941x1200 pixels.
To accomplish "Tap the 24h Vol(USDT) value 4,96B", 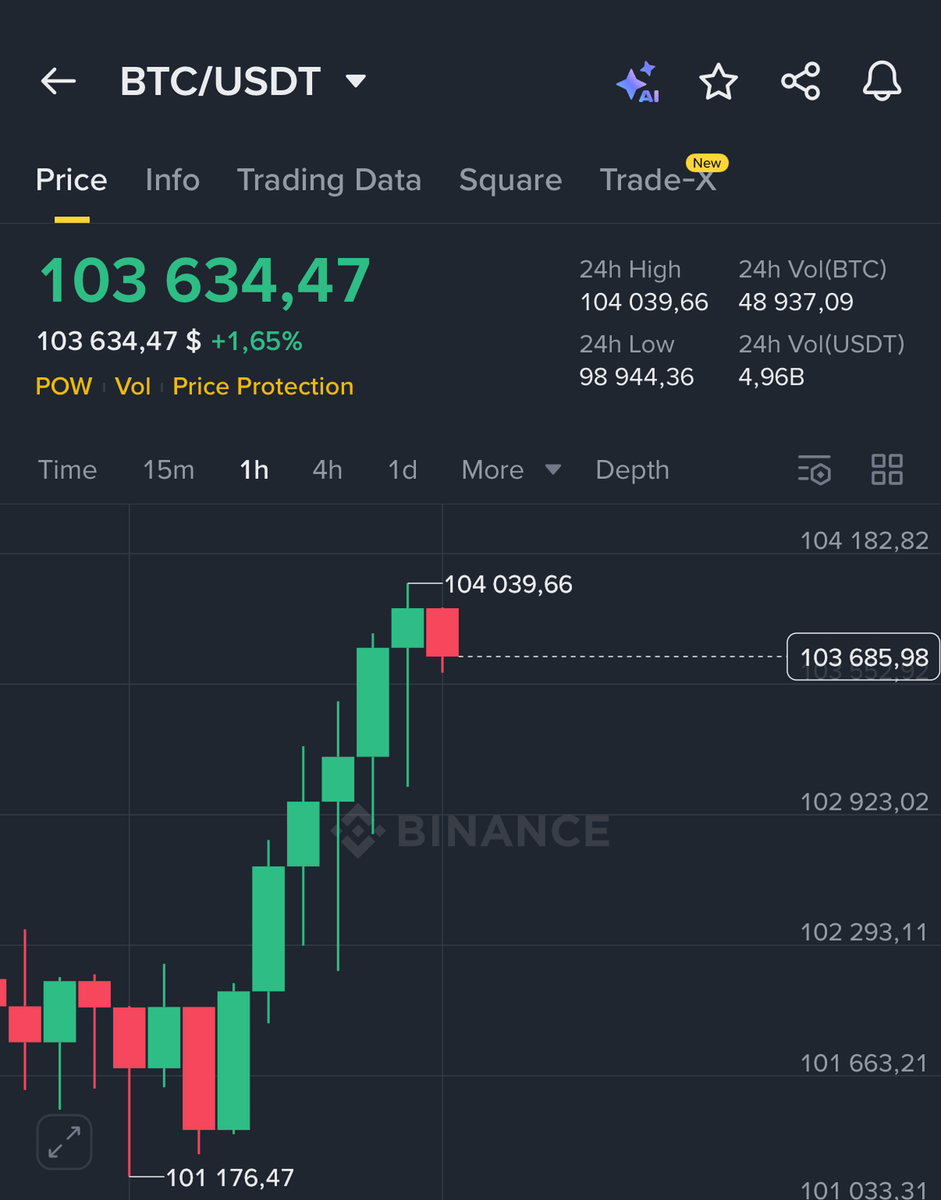I will pos(771,377).
